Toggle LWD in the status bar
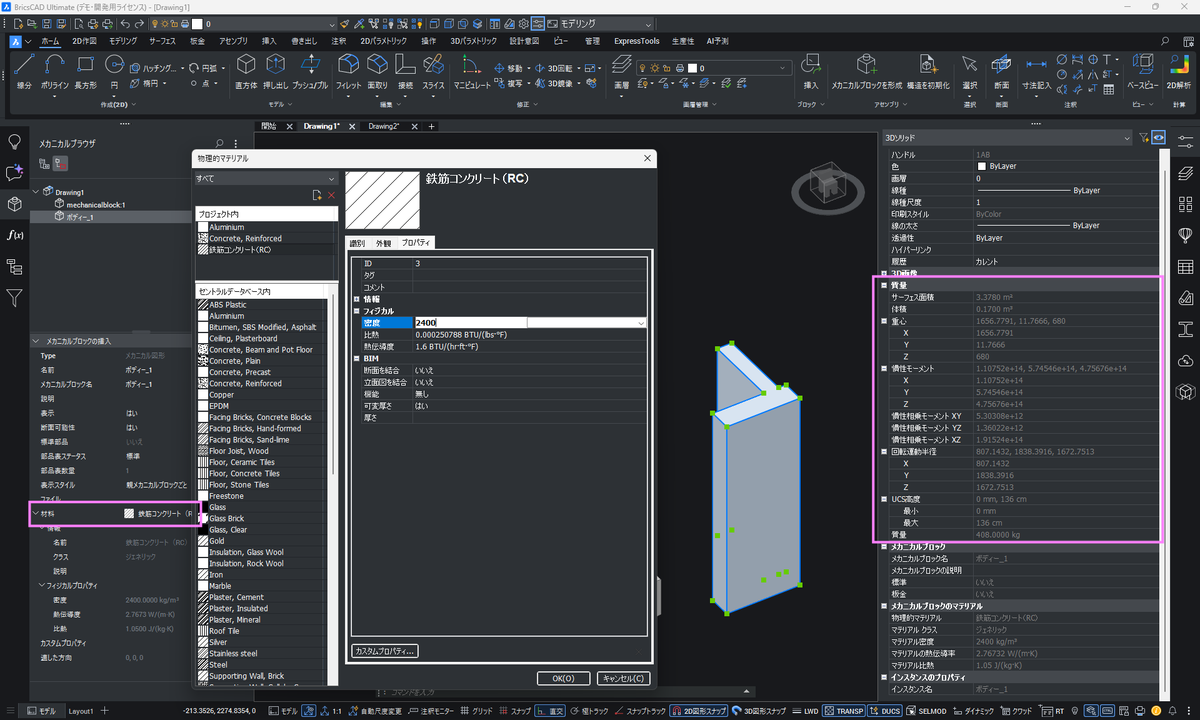The height and width of the screenshot is (720, 1200). [805, 711]
